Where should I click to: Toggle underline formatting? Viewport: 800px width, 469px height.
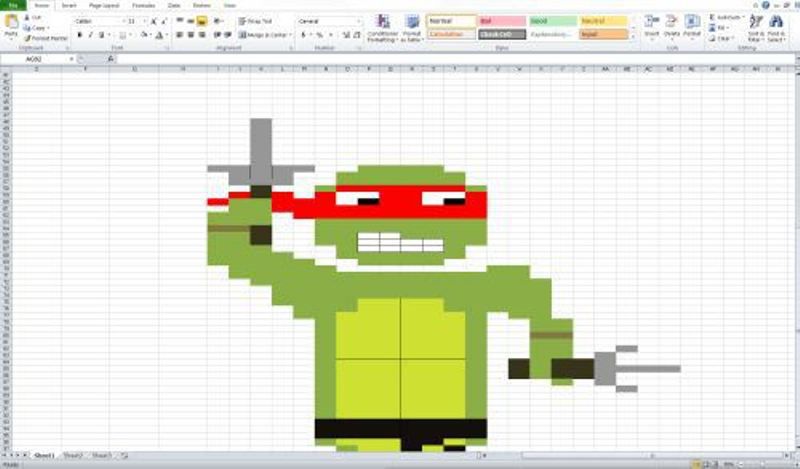pyautogui.click(x=102, y=35)
